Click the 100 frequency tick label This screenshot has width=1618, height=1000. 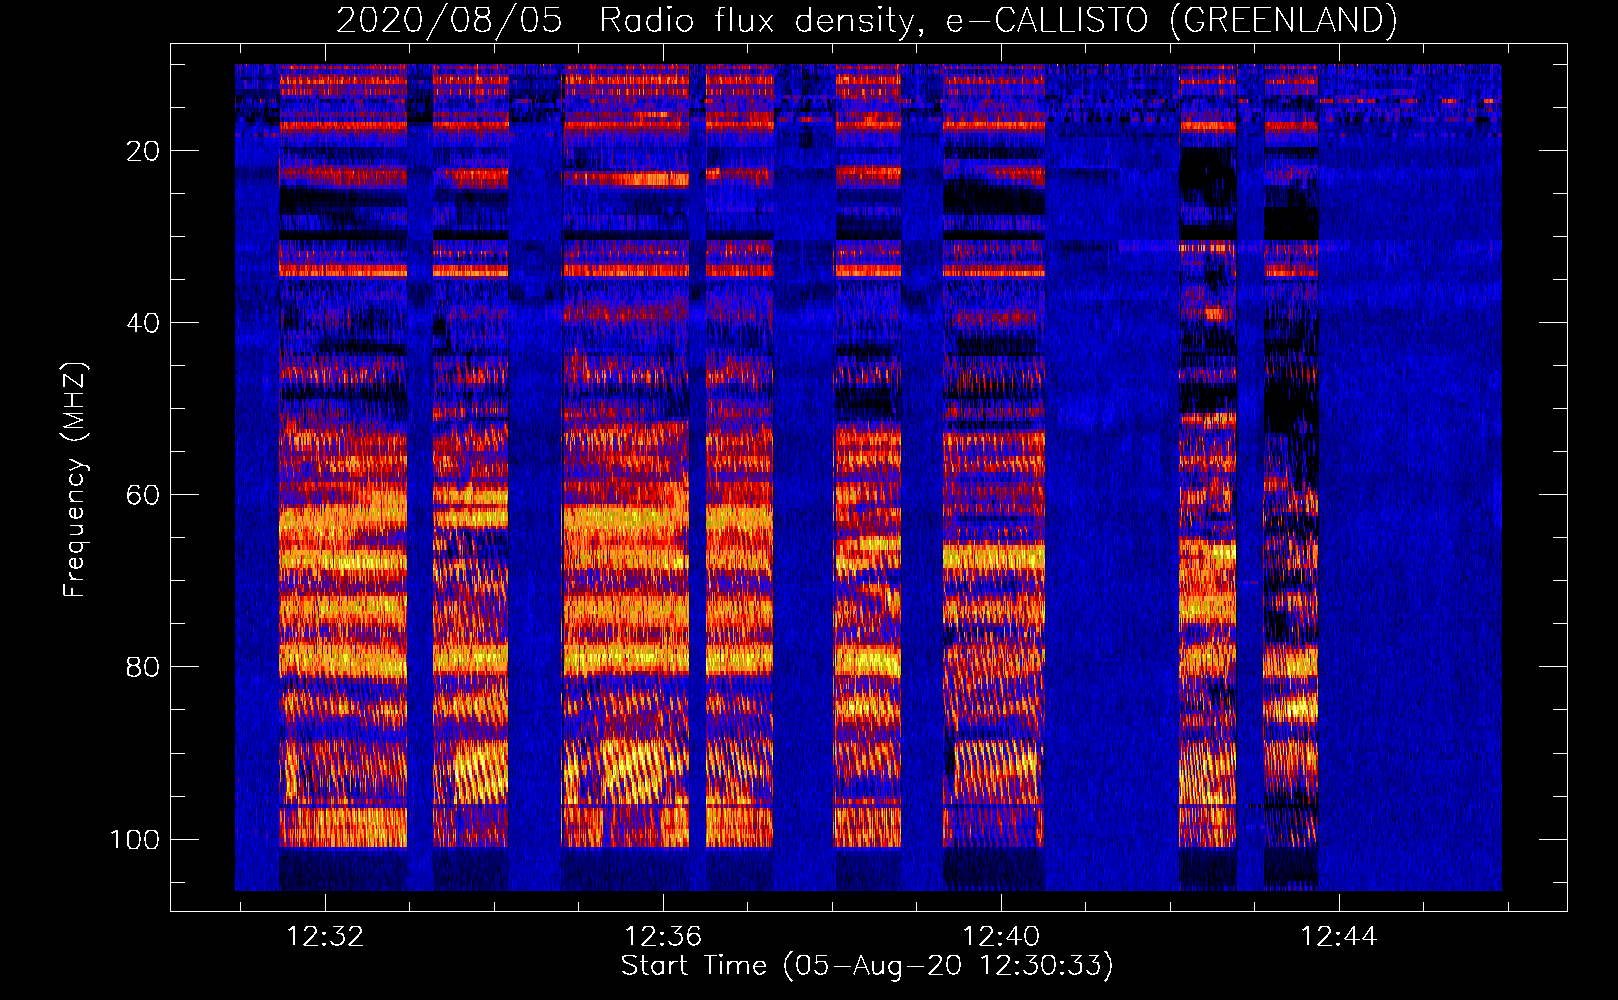point(135,839)
